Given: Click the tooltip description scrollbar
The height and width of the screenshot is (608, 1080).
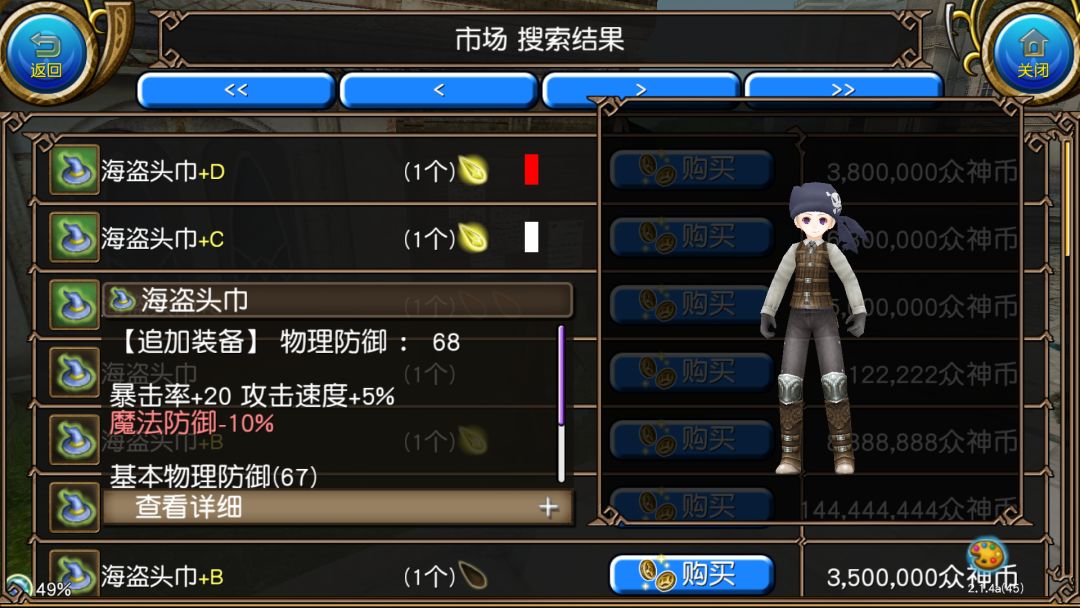Looking at the screenshot, I should pos(561,403).
